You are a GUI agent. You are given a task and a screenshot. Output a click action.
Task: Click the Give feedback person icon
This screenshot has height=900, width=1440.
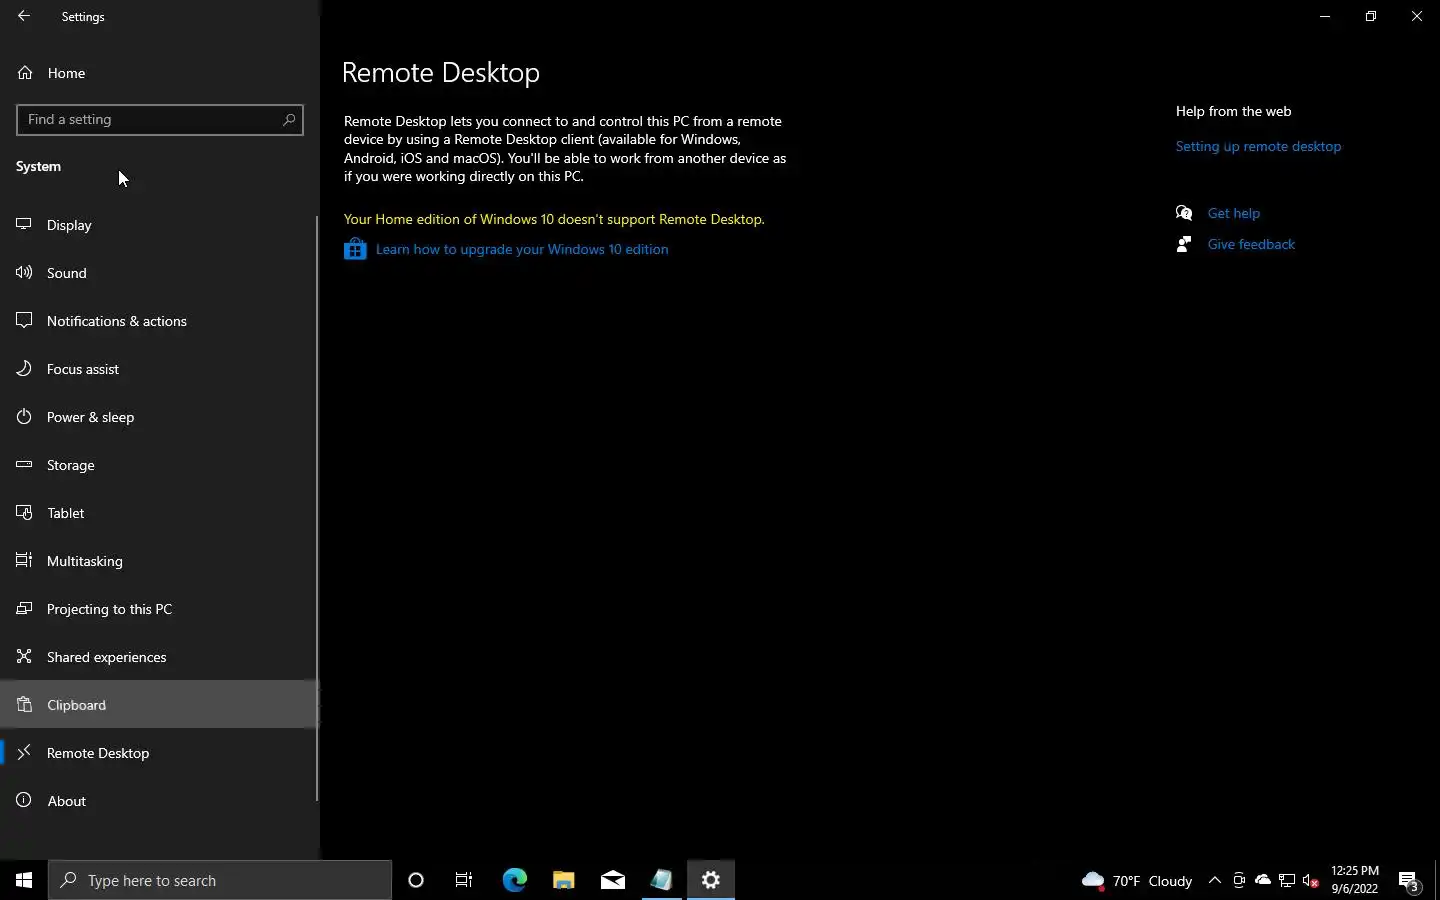[1184, 244]
